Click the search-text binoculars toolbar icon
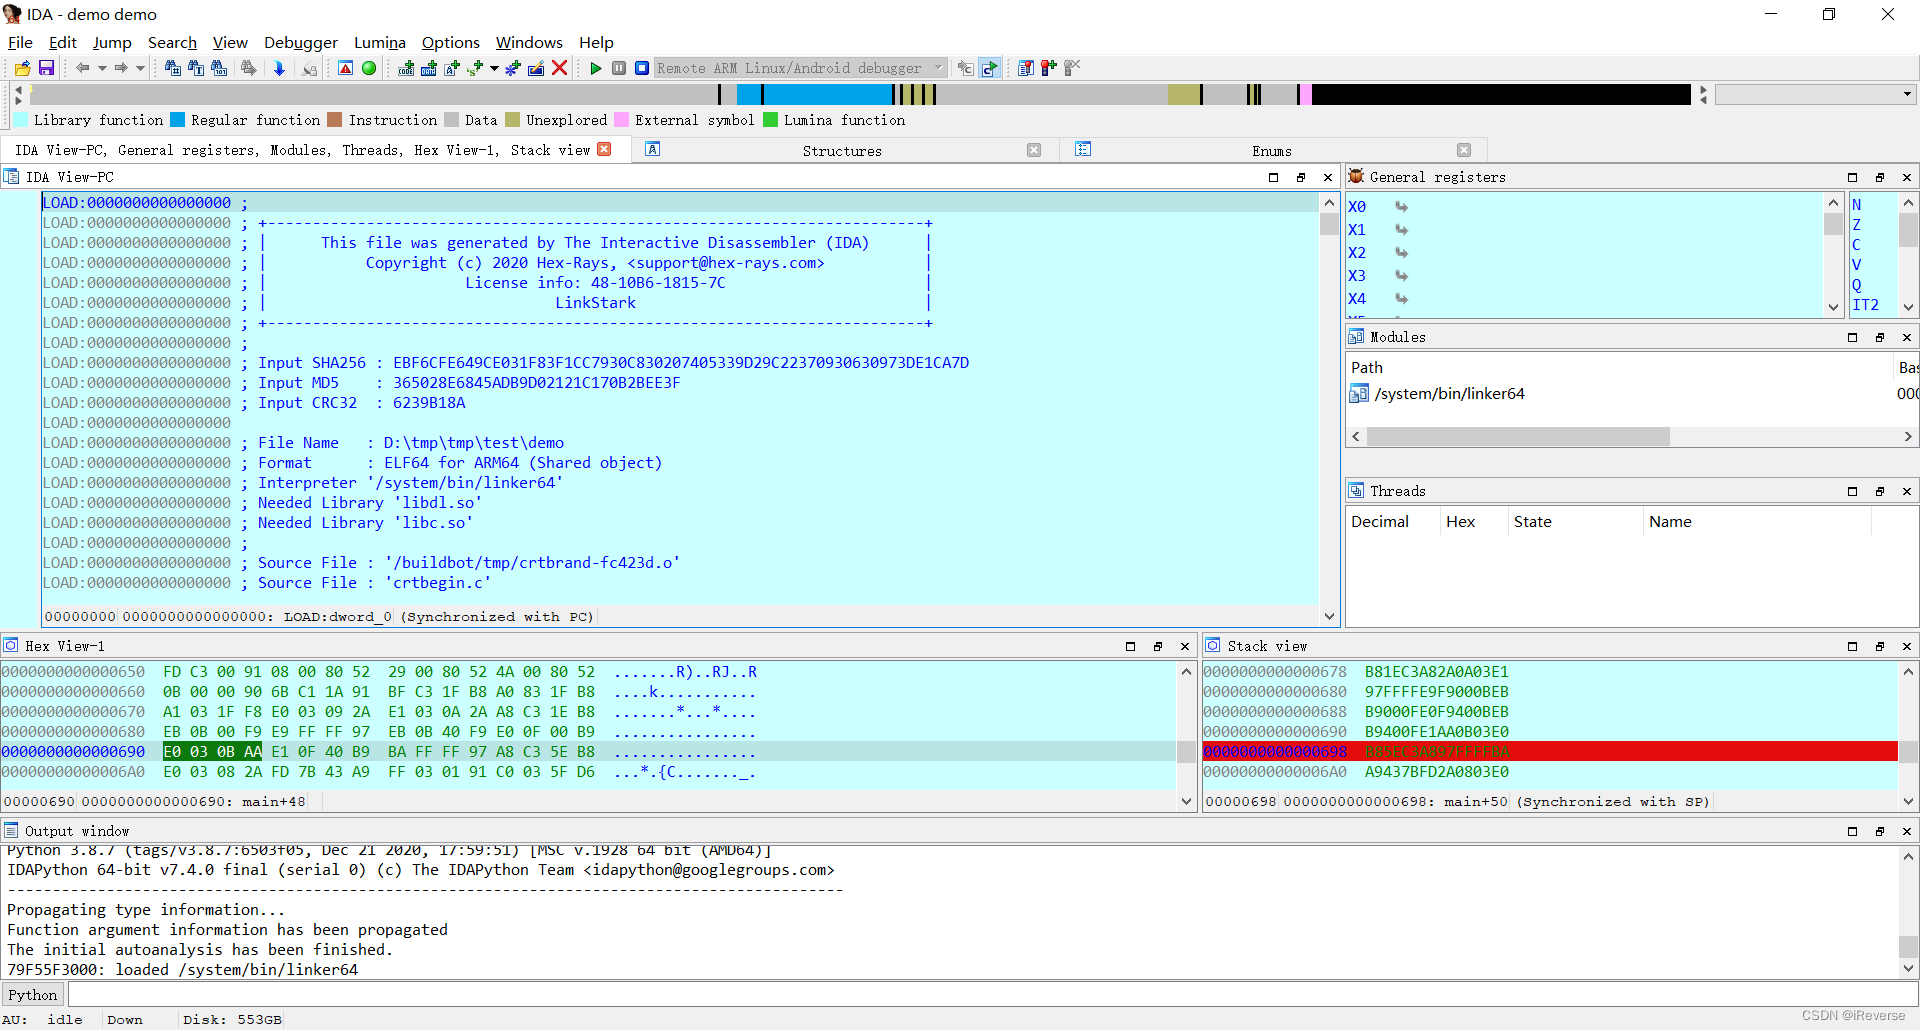 pyautogui.click(x=196, y=68)
